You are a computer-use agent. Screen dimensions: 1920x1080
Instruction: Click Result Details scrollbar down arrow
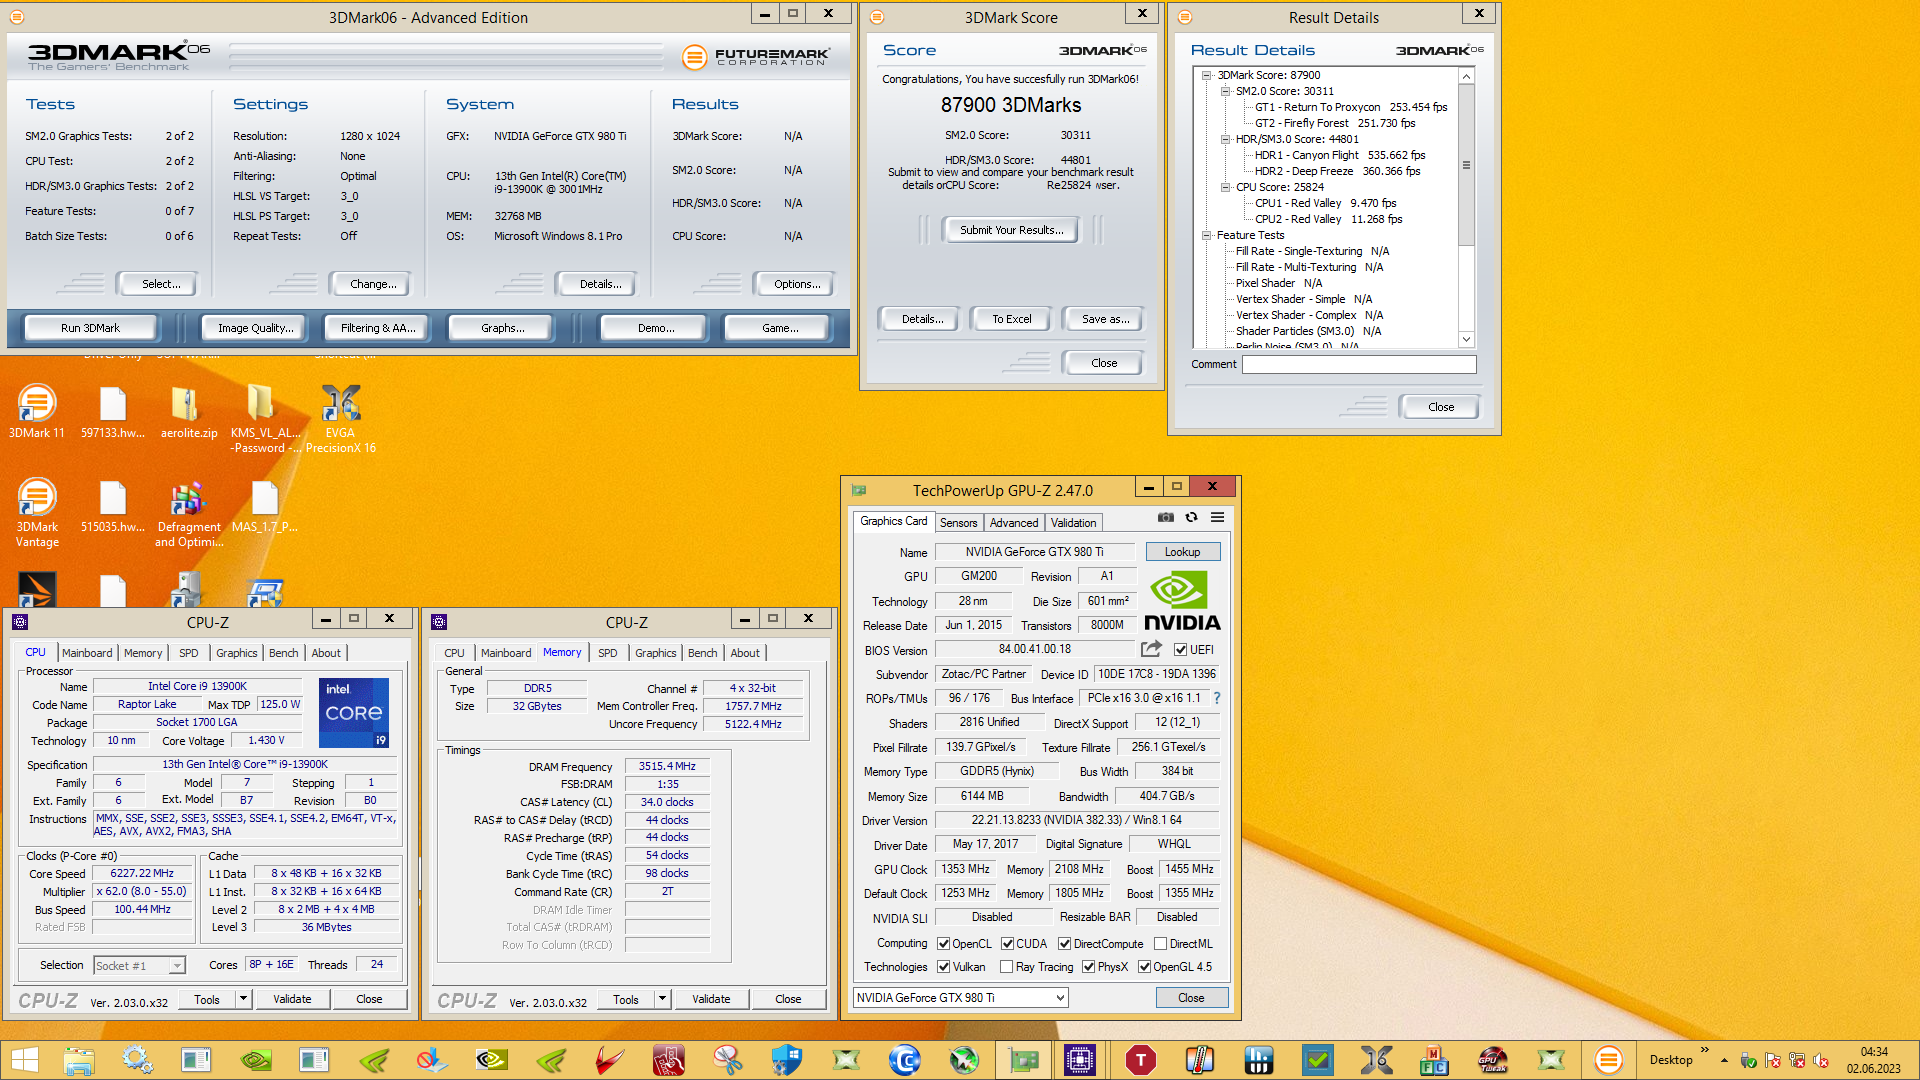click(x=1466, y=339)
